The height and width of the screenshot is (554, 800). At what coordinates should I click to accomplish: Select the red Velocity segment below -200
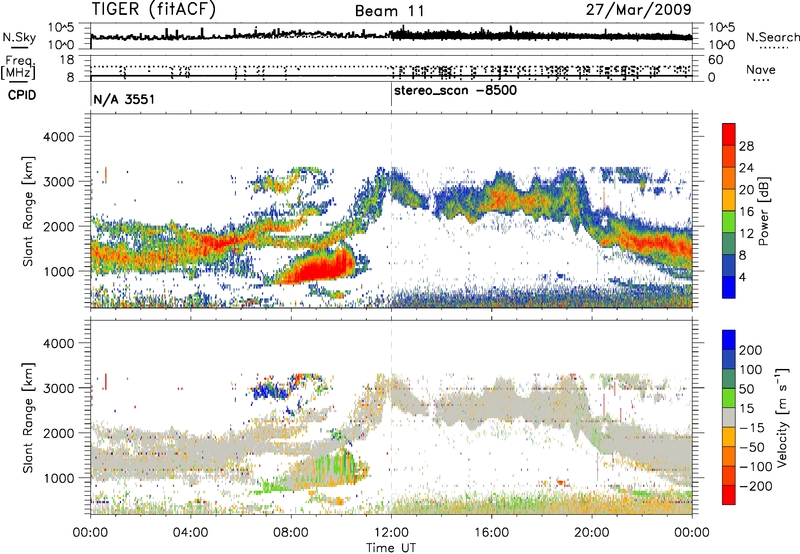(x=729, y=495)
